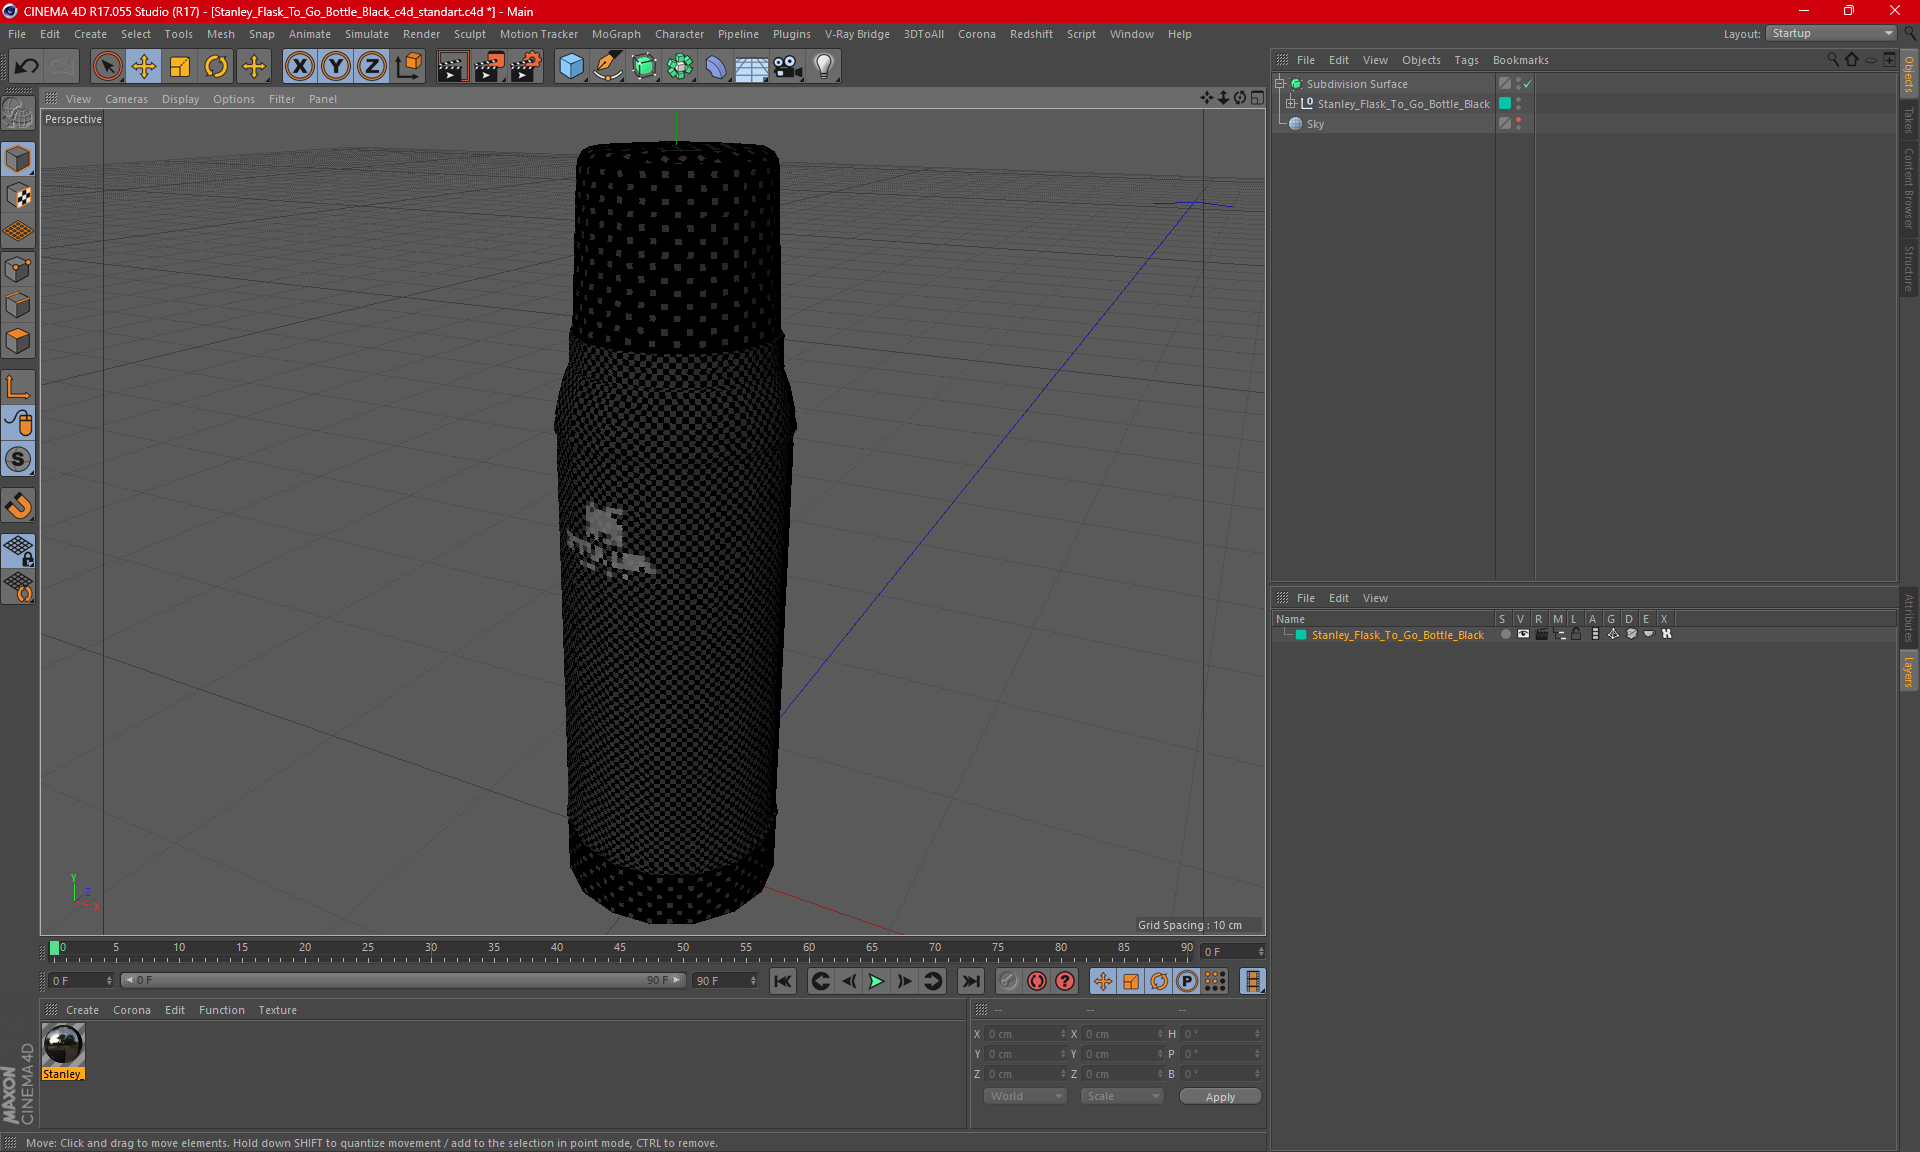
Task: Toggle the X-axis lock icon
Action: (299, 66)
